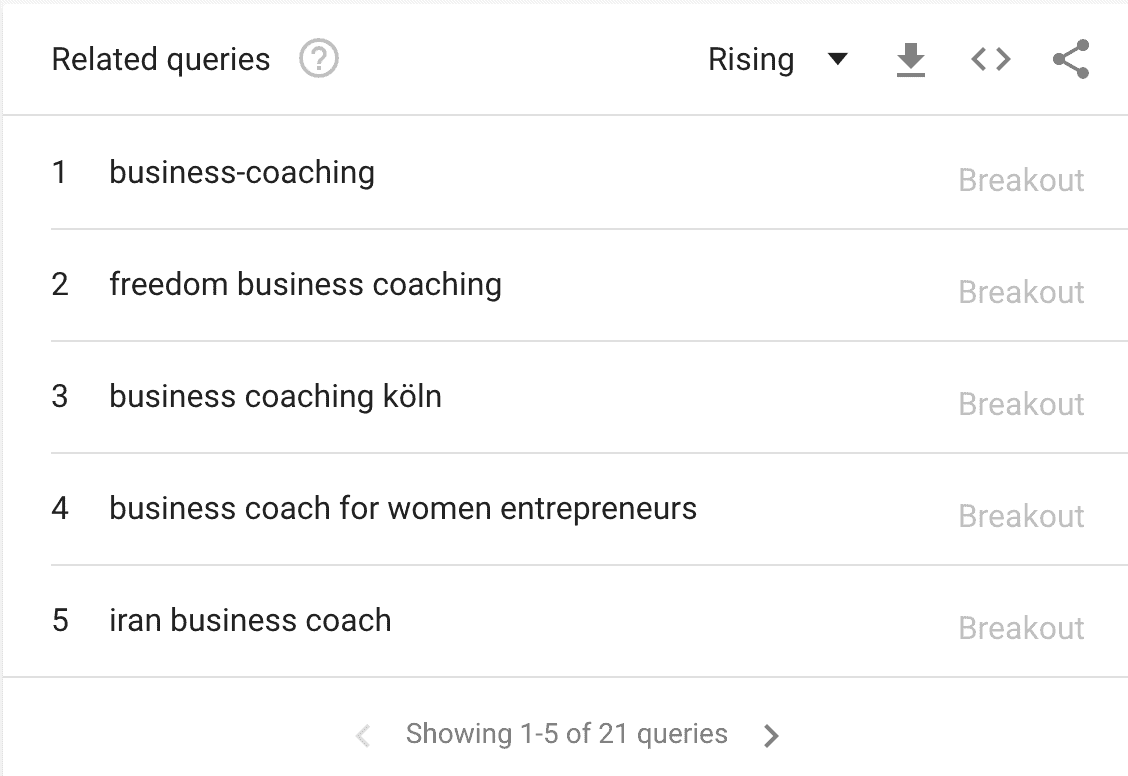Click Breakout value for freedom business coaching
Viewport: 1128px width, 776px height.
click(1021, 292)
